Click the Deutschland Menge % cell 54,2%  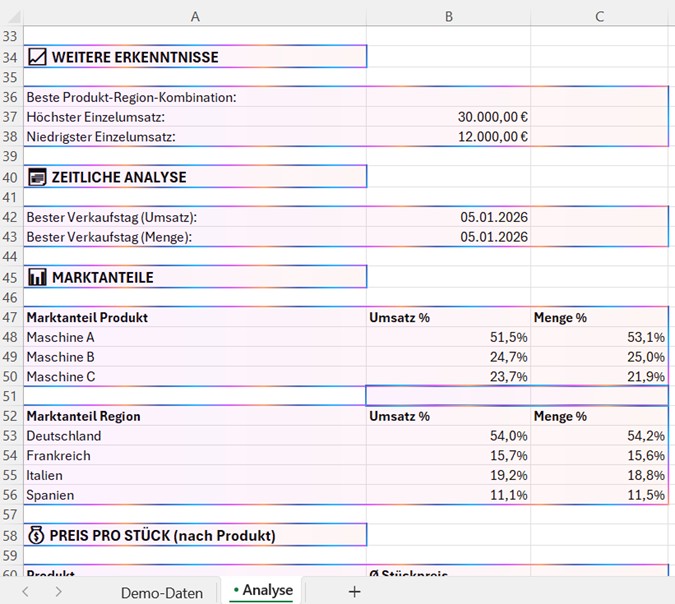(599, 436)
